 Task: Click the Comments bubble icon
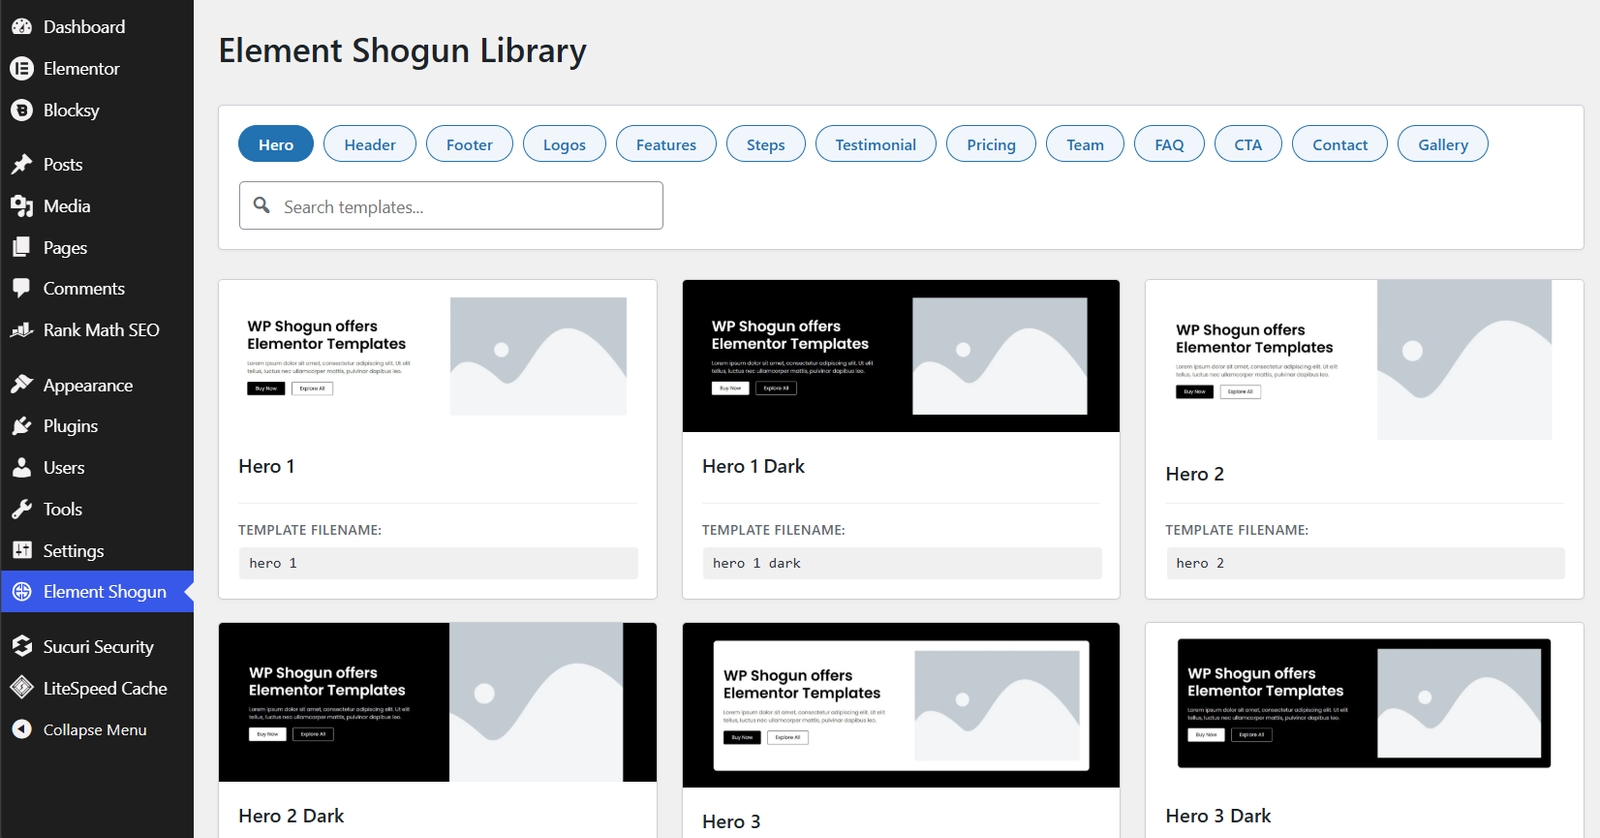click(22, 288)
